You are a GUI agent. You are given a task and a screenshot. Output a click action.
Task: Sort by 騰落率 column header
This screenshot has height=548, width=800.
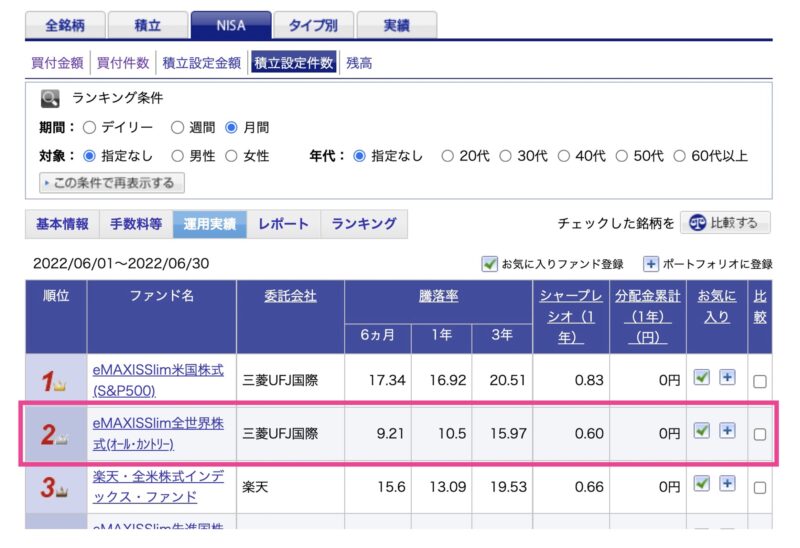click(438, 296)
